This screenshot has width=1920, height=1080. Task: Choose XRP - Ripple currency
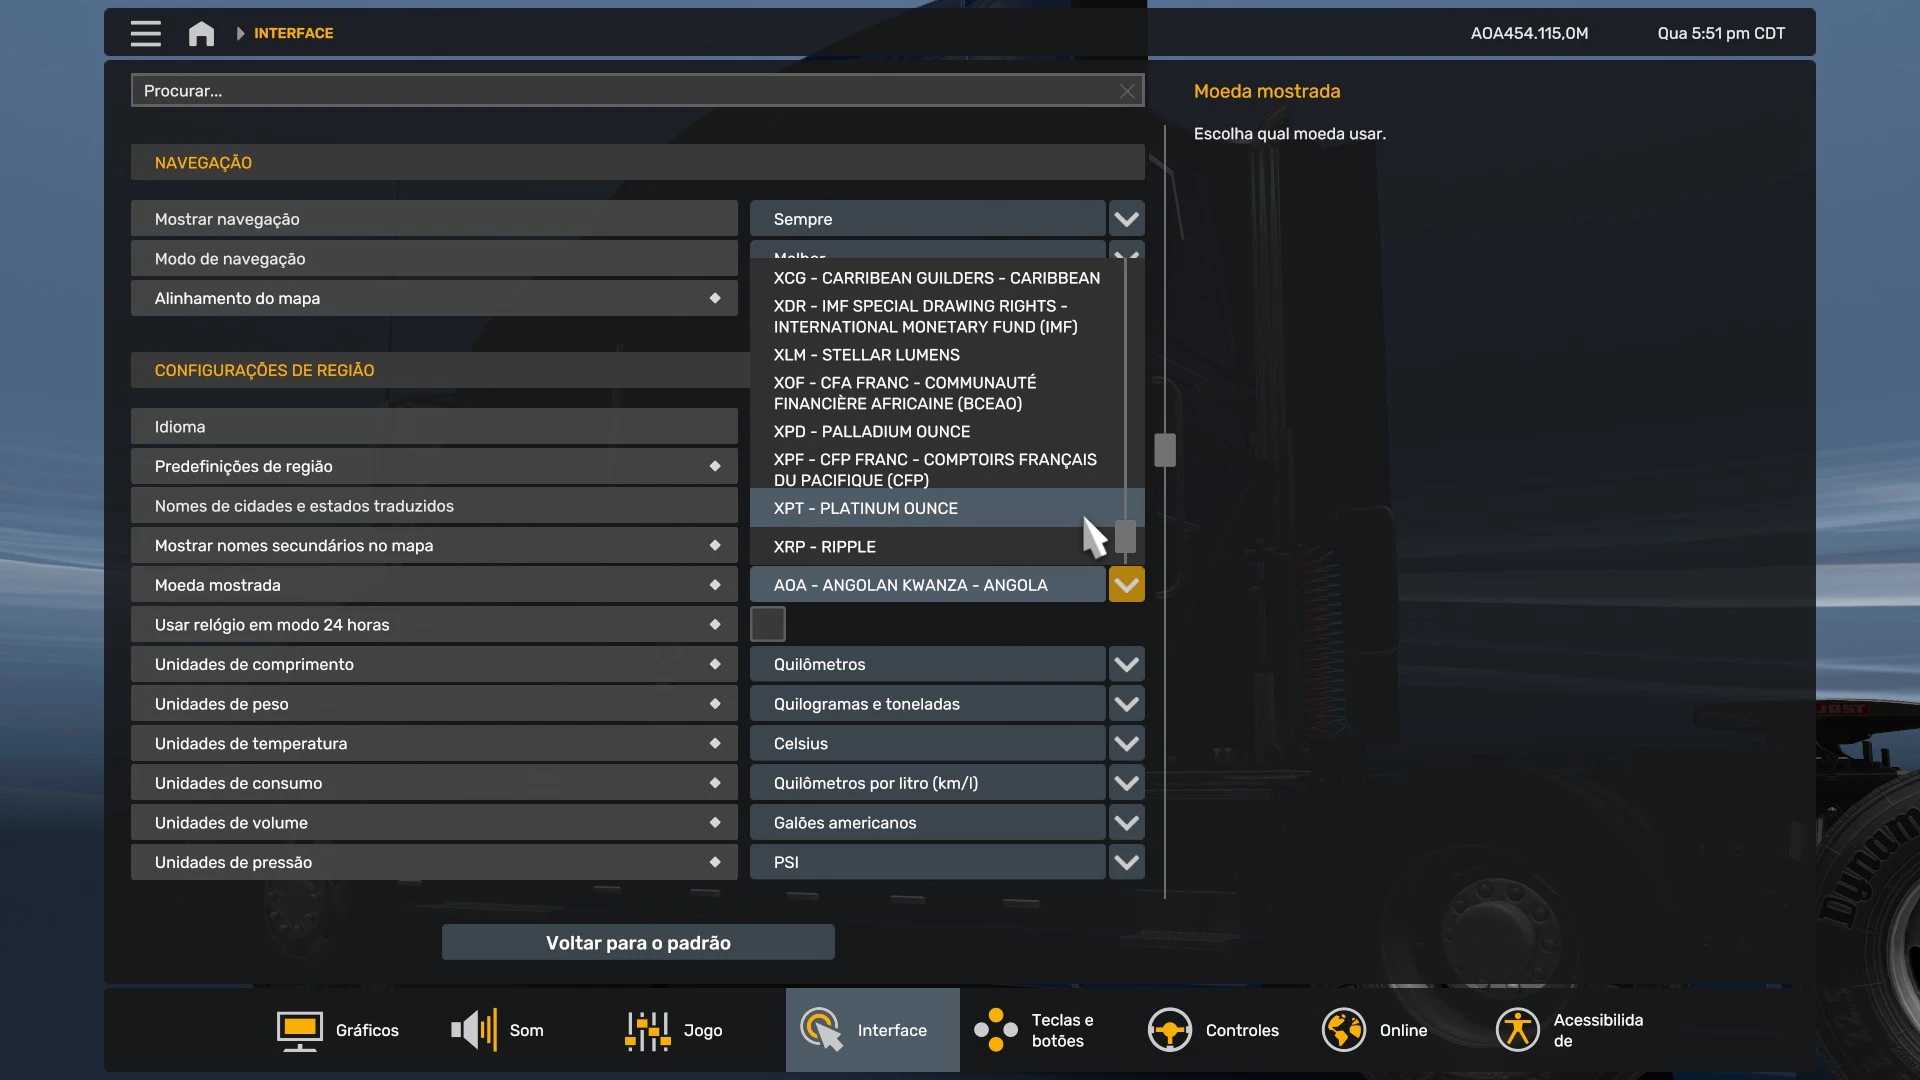click(x=824, y=547)
